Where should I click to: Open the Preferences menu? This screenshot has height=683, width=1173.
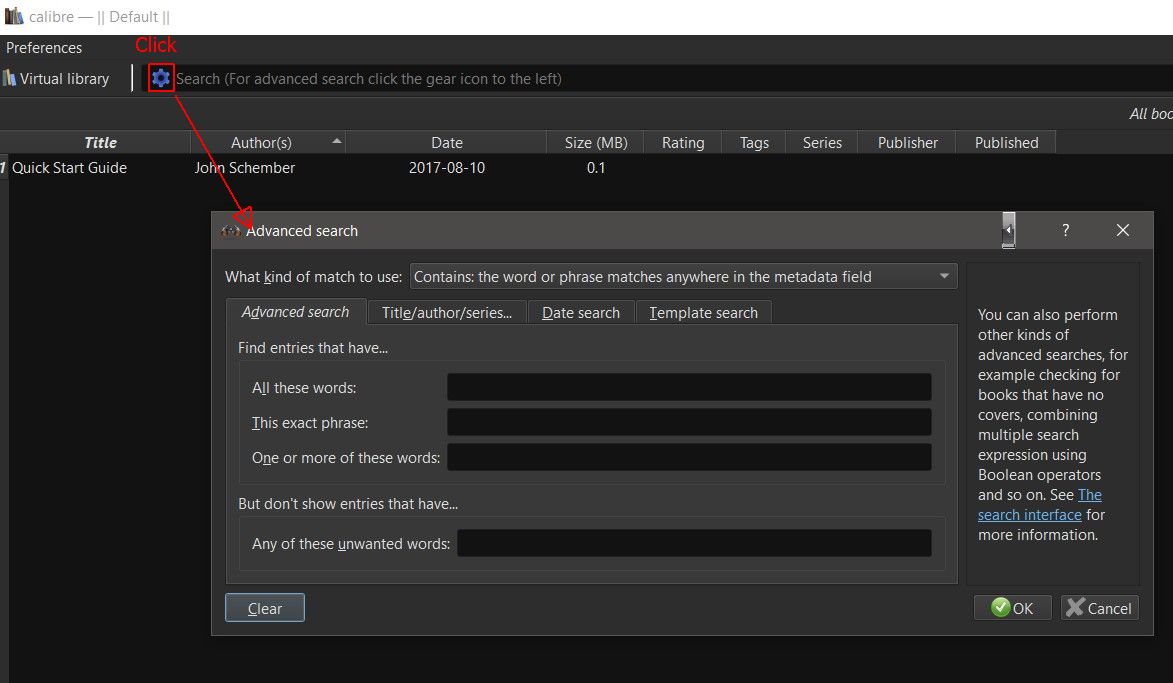(x=44, y=47)
